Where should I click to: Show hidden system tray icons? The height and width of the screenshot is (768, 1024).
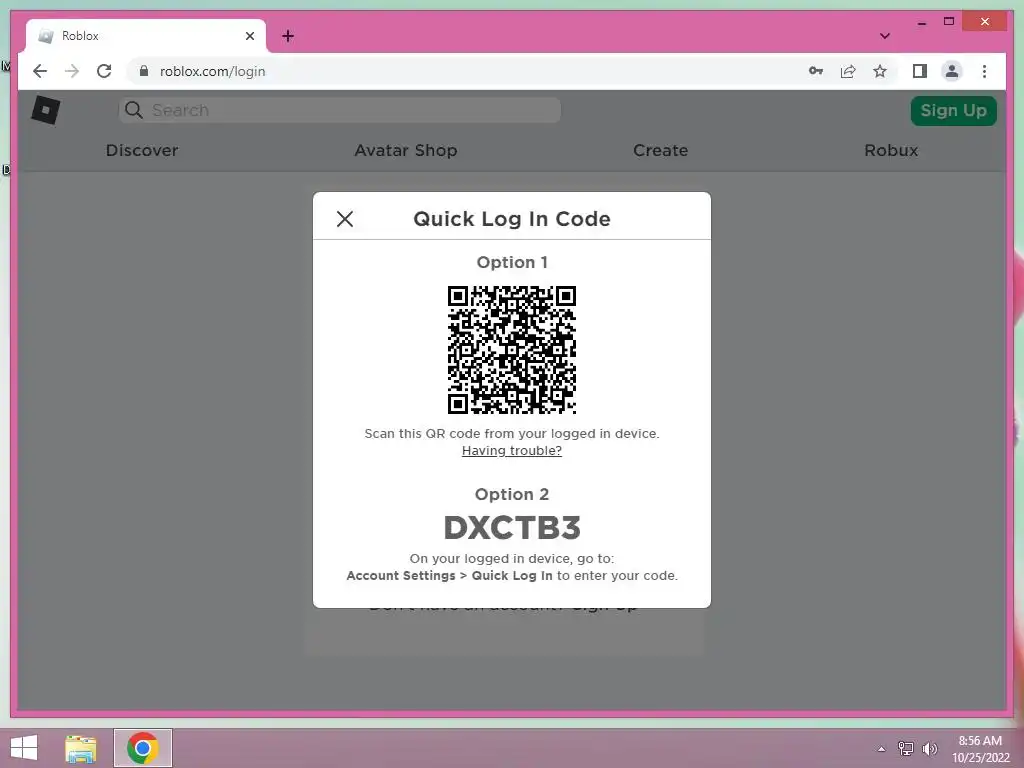[881, 749]
